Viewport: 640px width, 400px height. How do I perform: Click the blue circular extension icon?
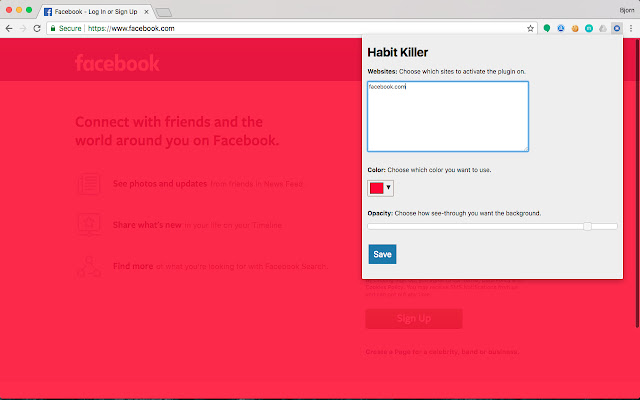point(561,28)
